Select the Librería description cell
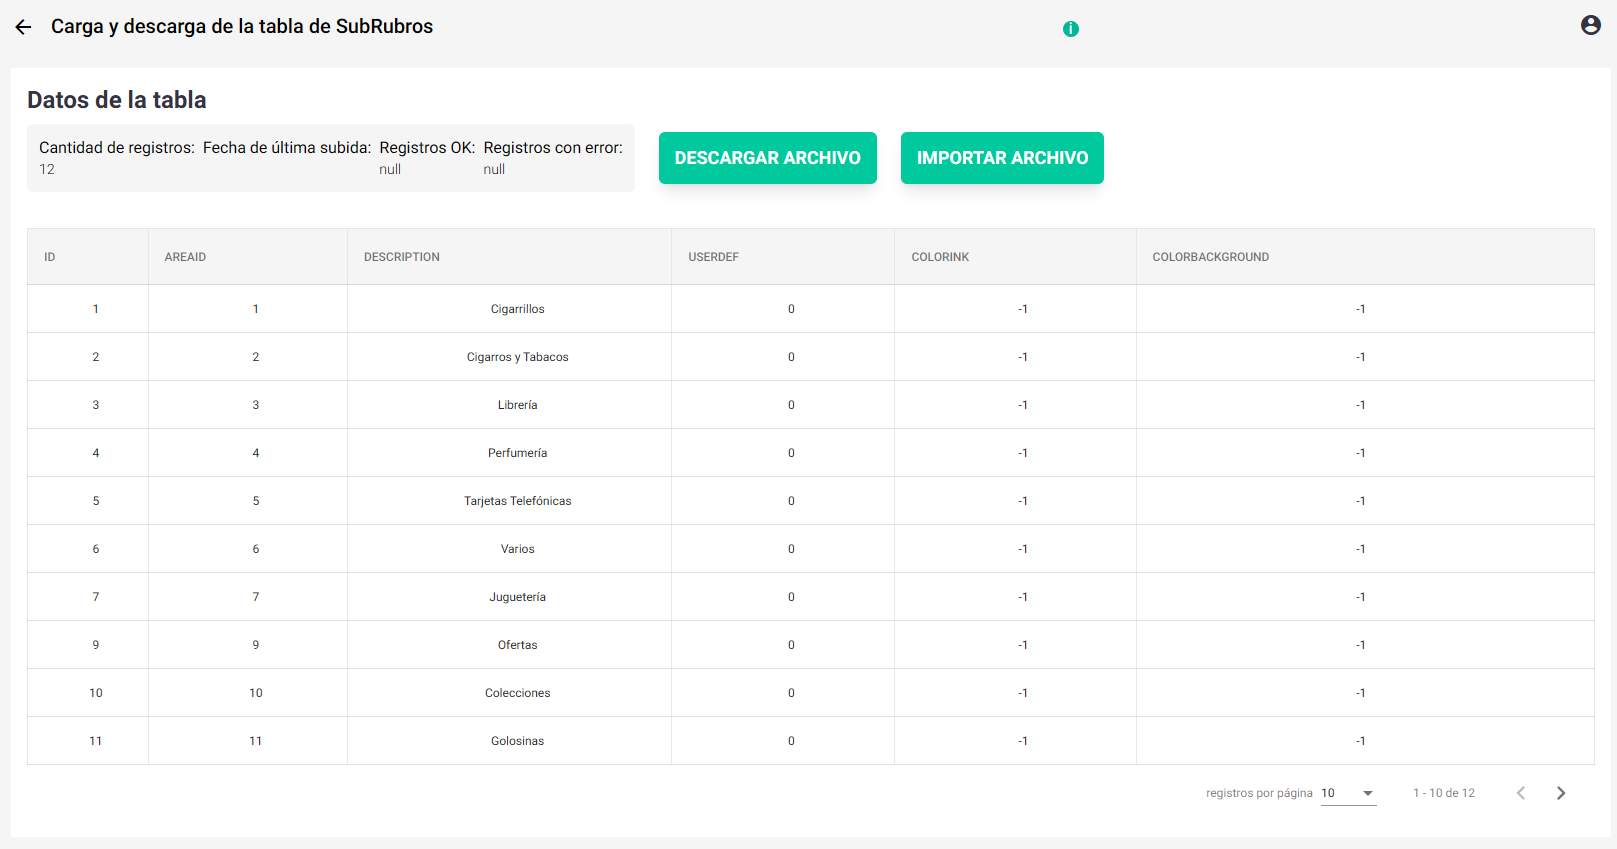 pyautogui.click(x=509, y=405)
